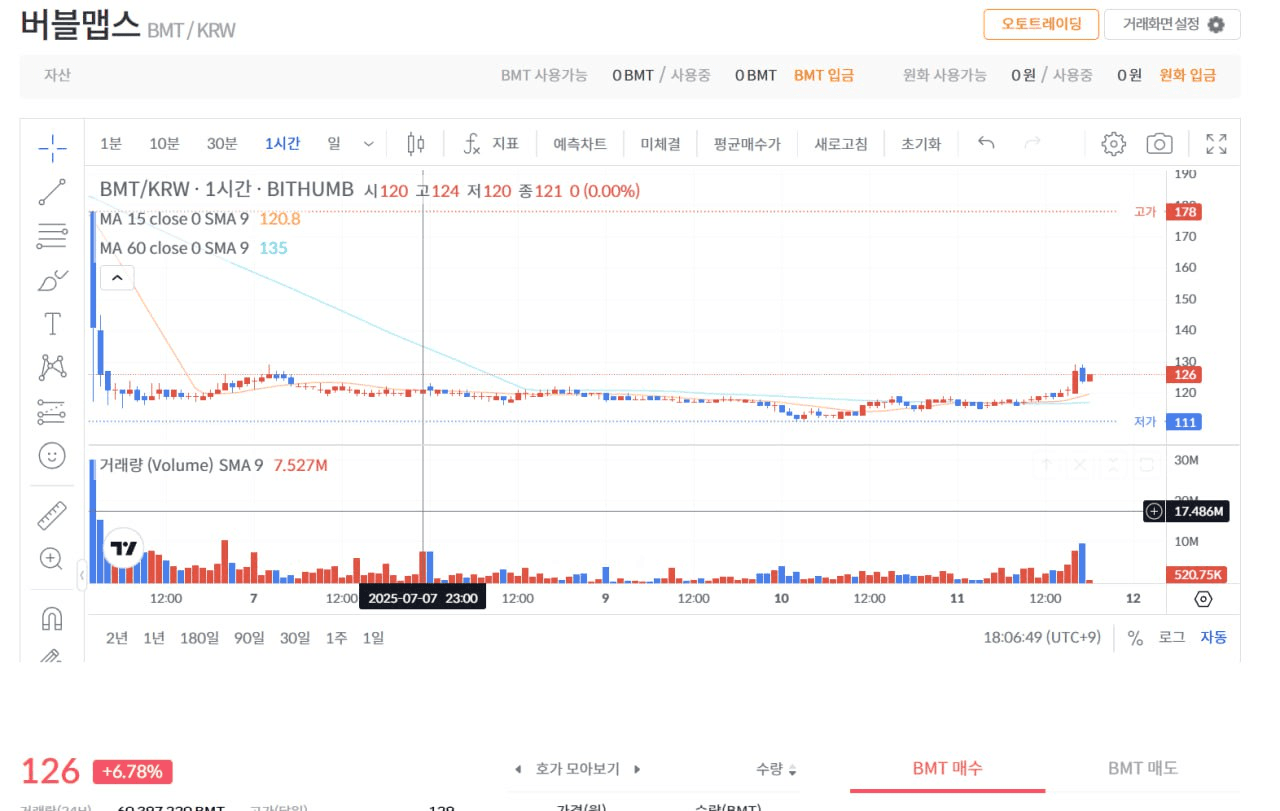Open timezone selector 18:06:49 (UTC+9)

click(1042, 637)
